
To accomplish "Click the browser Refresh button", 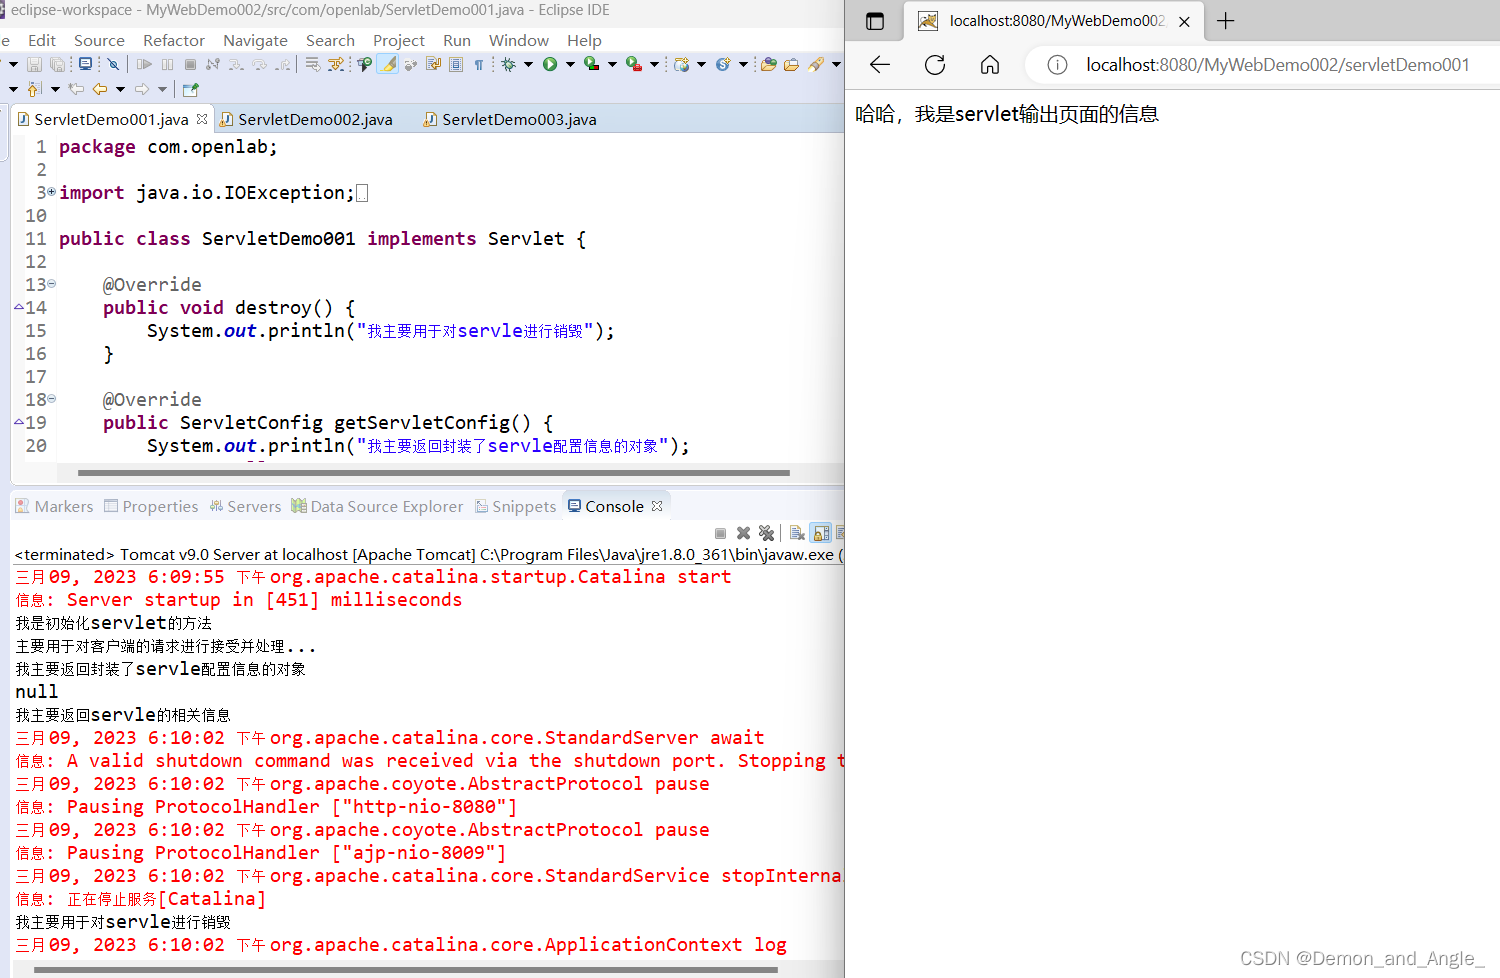I will [935, 65].
